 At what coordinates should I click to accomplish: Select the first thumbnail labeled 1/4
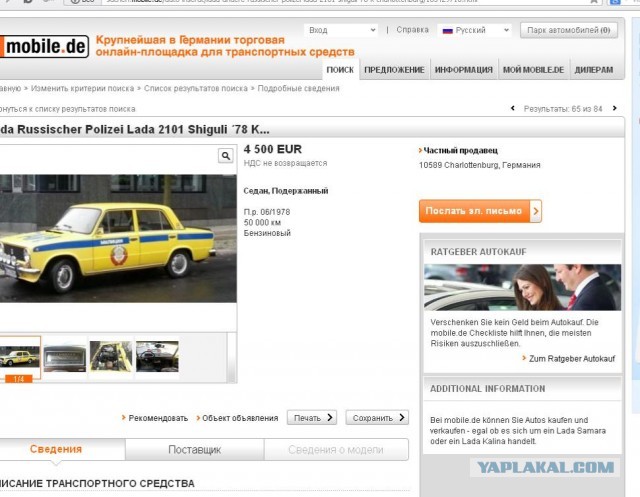pyautogui.click(x=20, y=359)
